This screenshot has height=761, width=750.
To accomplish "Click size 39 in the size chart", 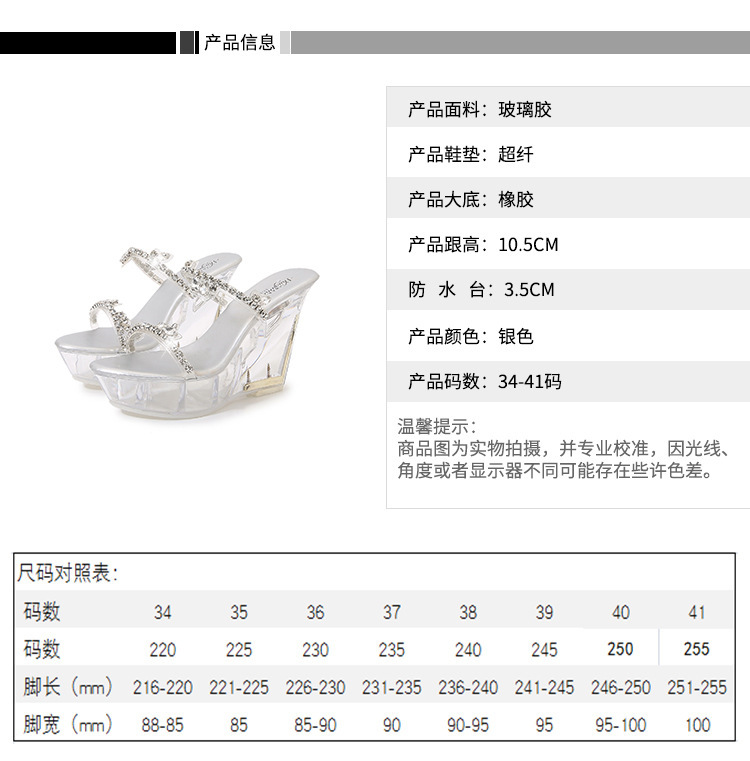I will point(544,612).
